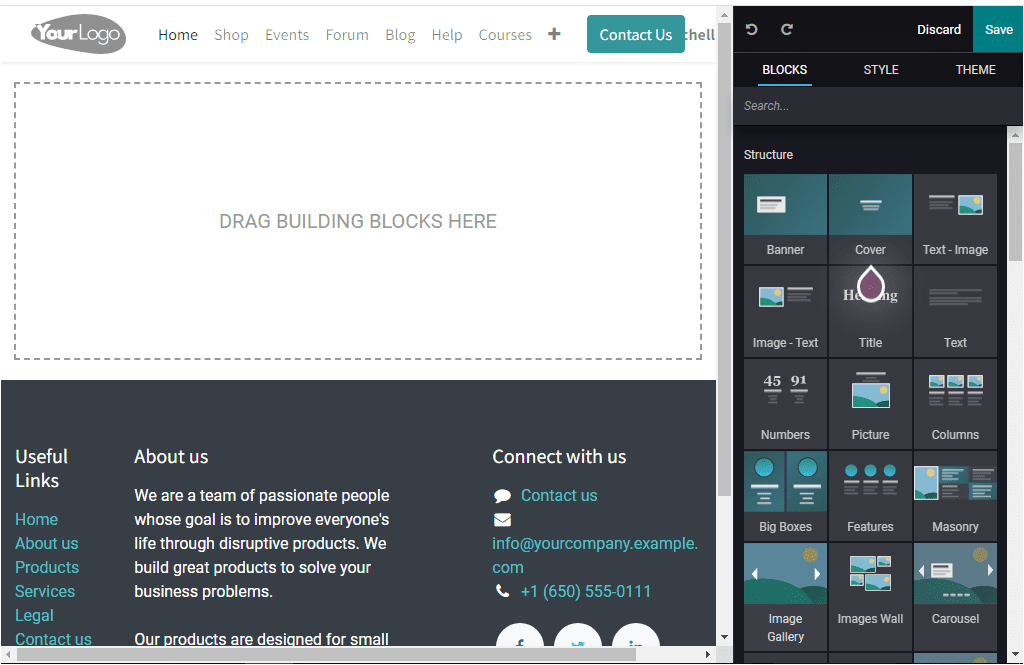The height and width of the screenshot is (665, 1024).
Task: Open the Blog page from the navigation menu
Action: point(400,34)
